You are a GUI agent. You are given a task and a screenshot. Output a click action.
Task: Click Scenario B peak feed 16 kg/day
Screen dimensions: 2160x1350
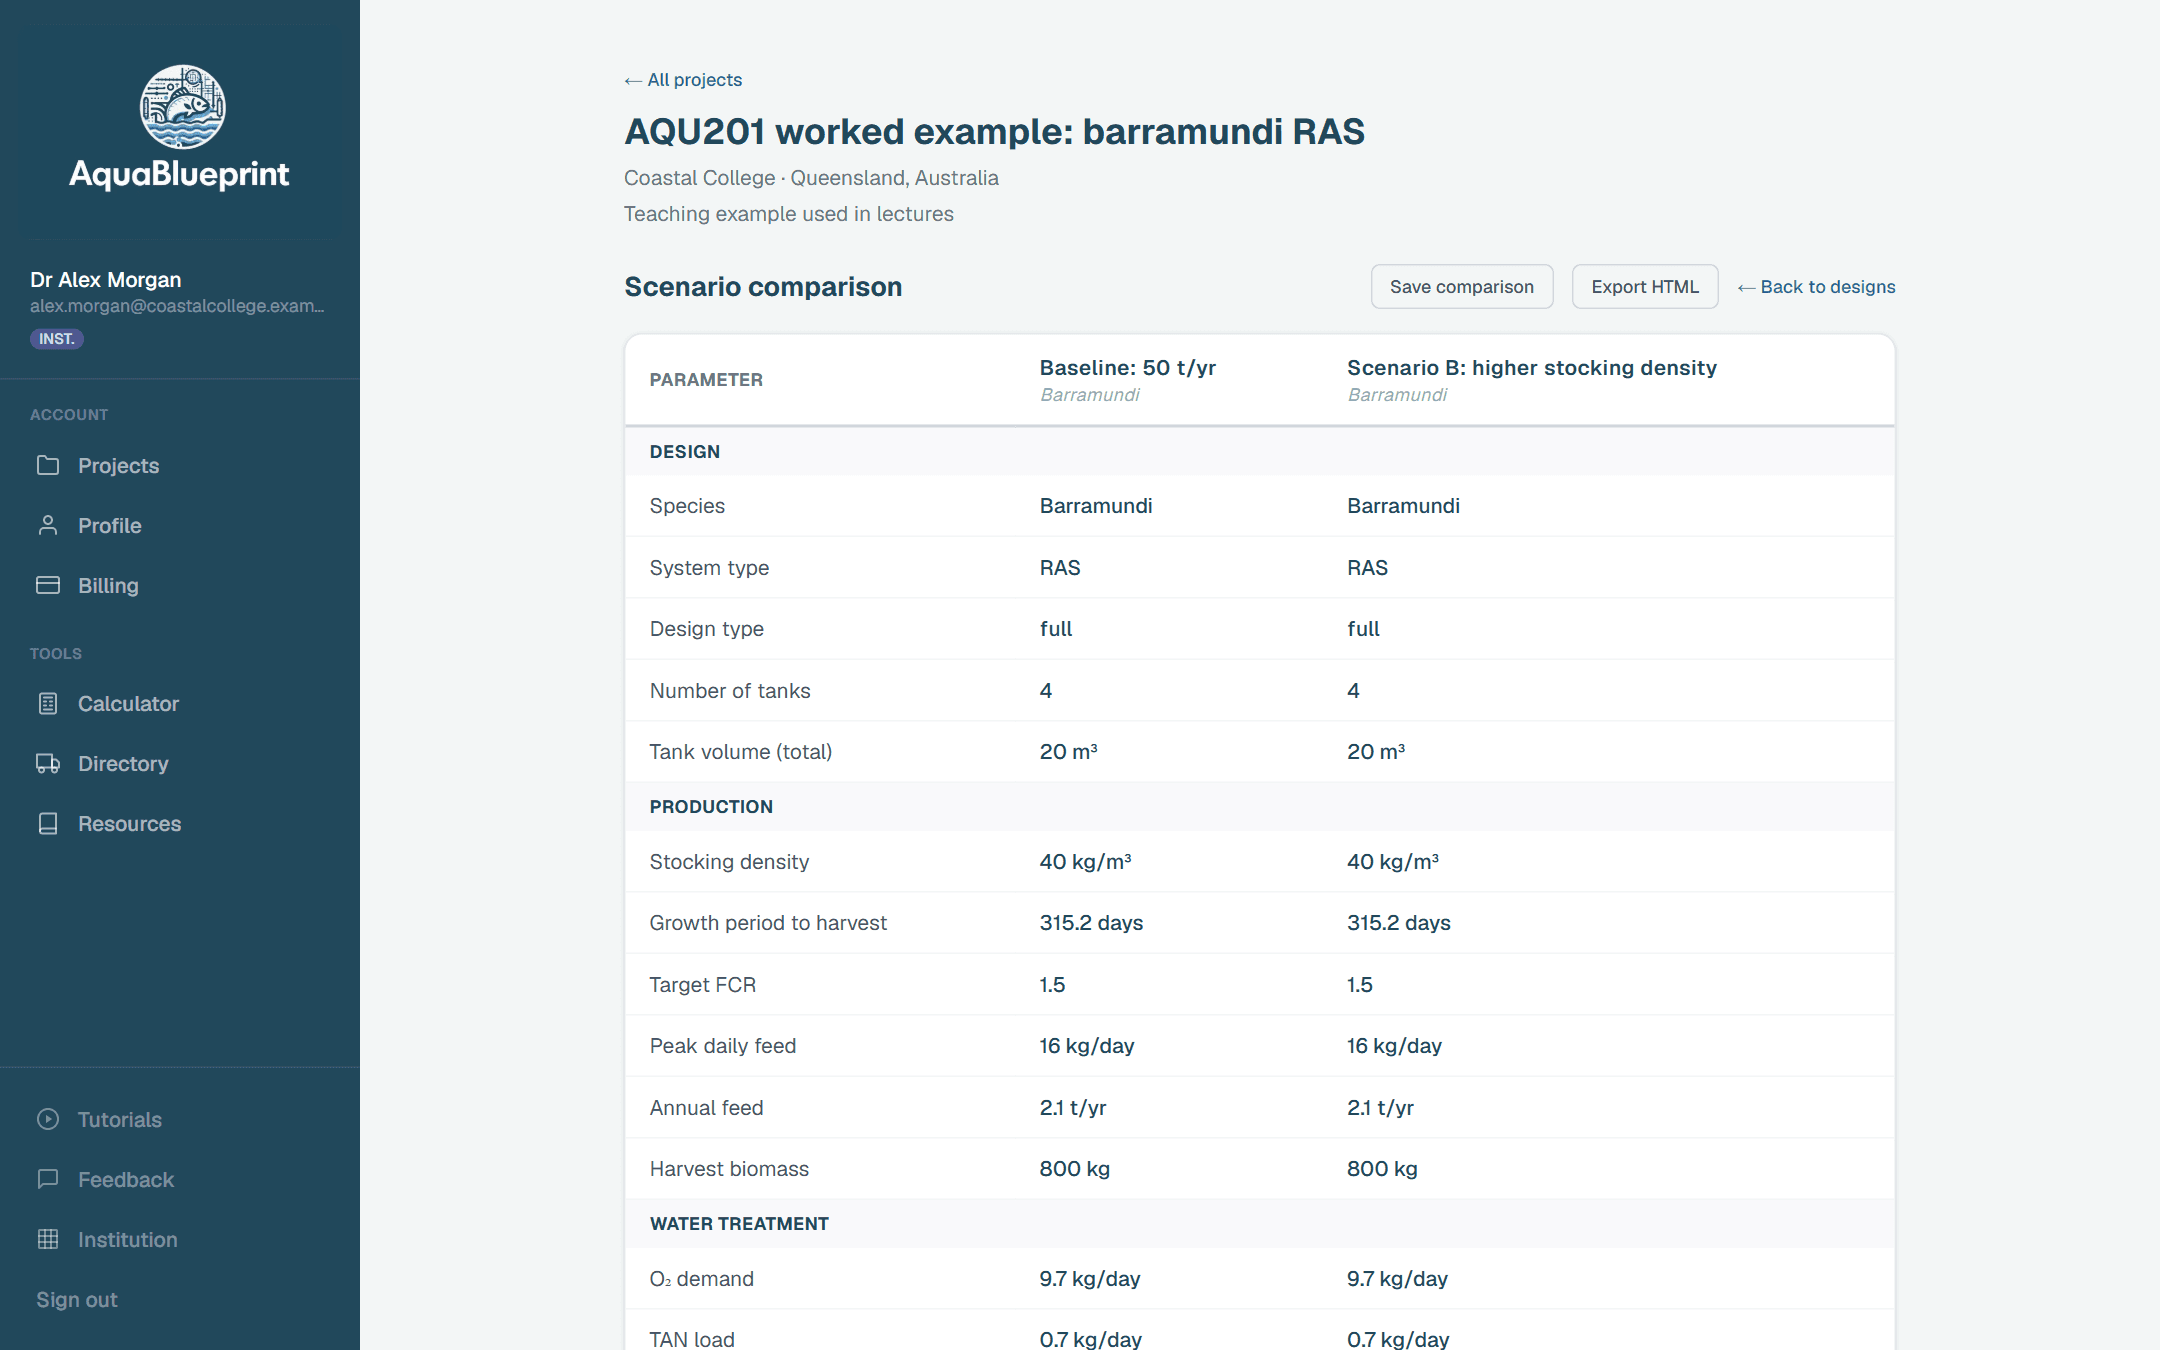(x=1394, y=1046)
